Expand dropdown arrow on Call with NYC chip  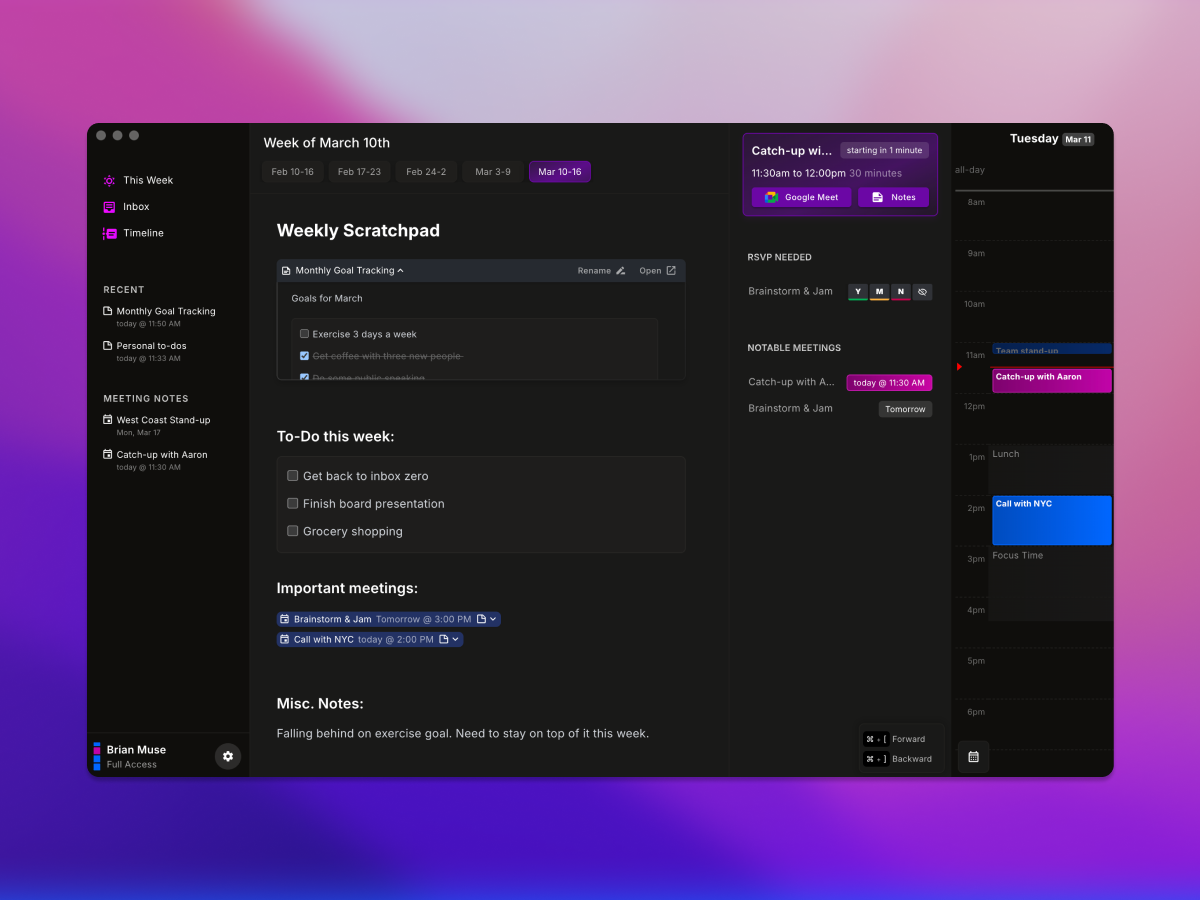[x=456, y=640]
